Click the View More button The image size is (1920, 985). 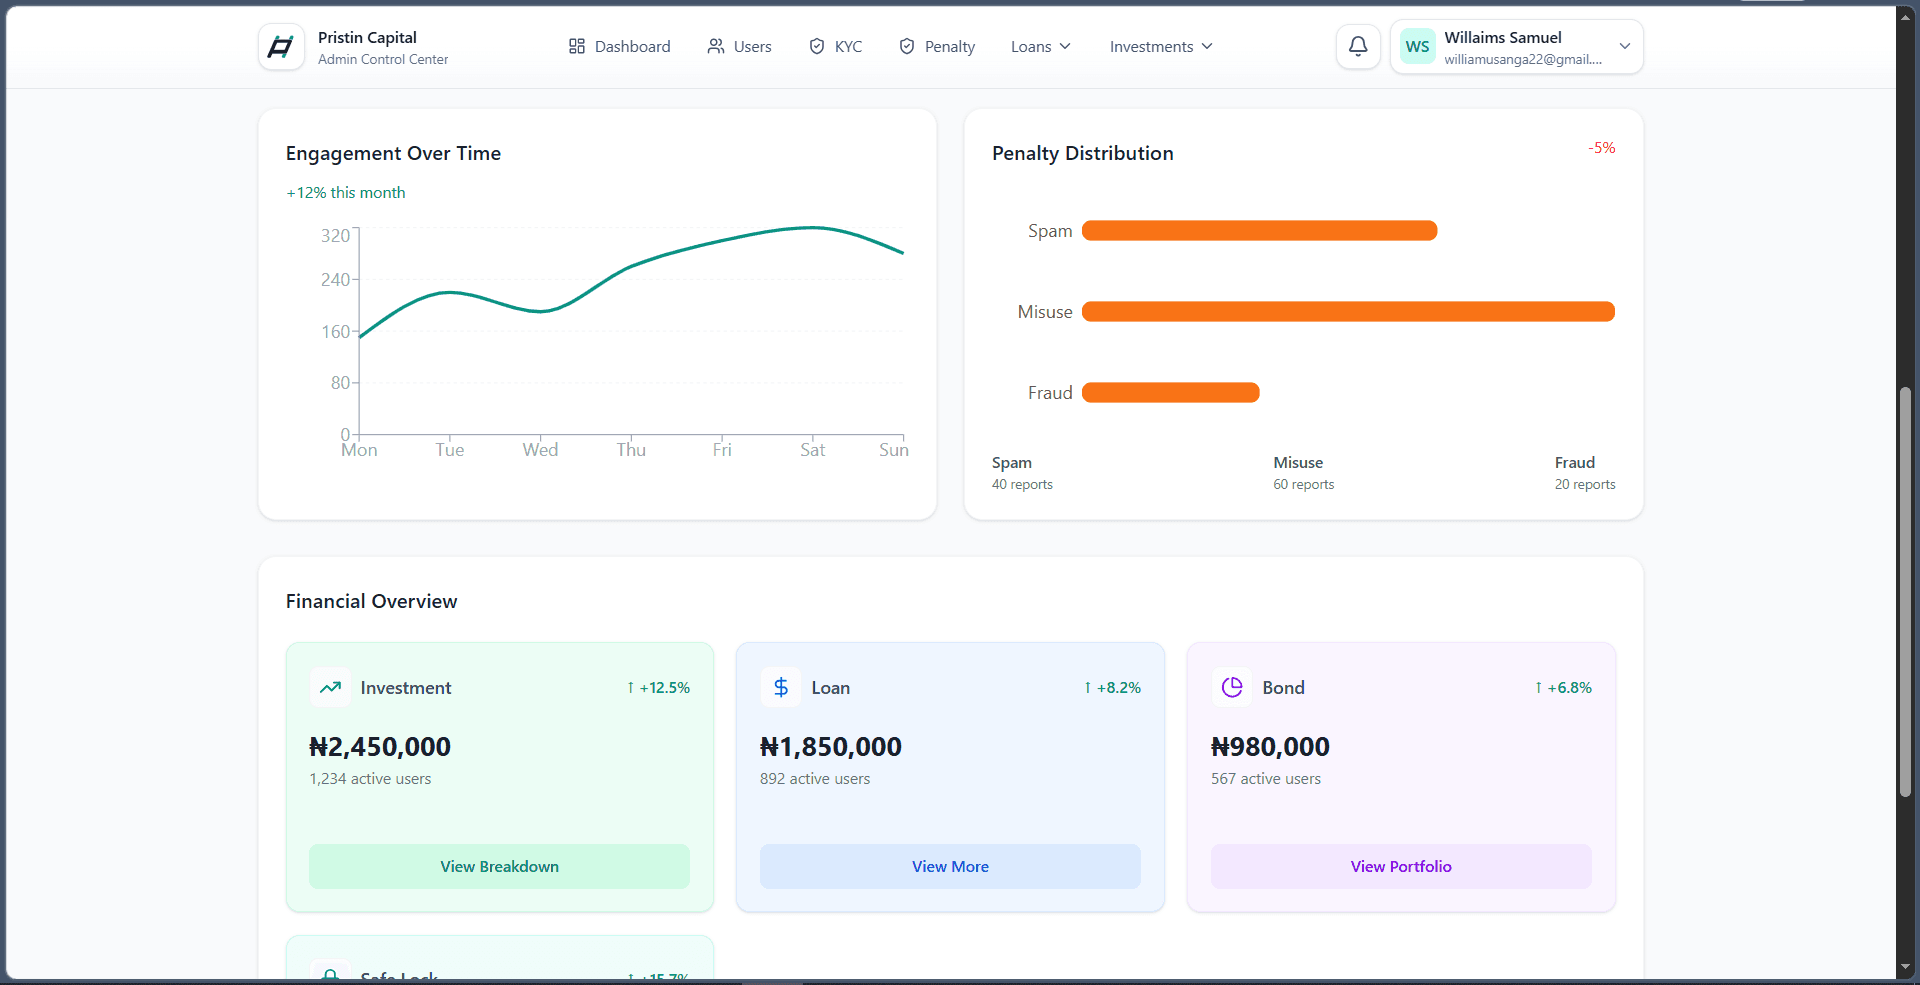tap(950, 867)
